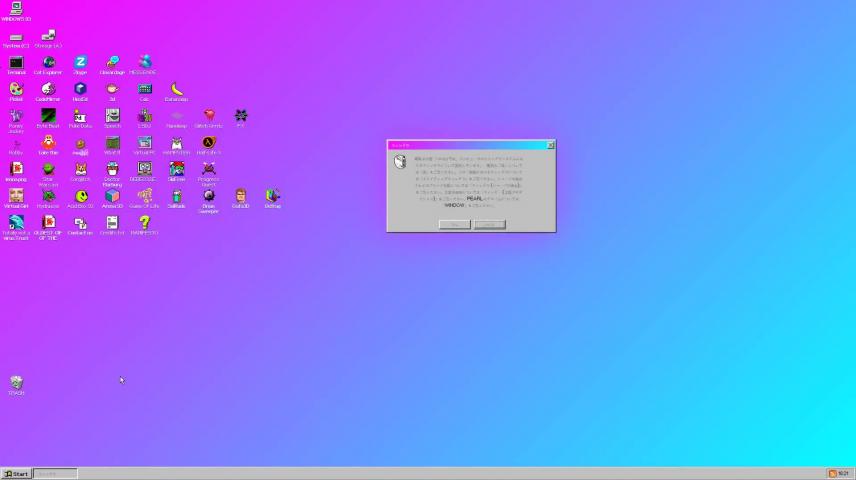Click the left button in the dialog
The width and height of the screenshot is (856, 480).
coord(454,224)
